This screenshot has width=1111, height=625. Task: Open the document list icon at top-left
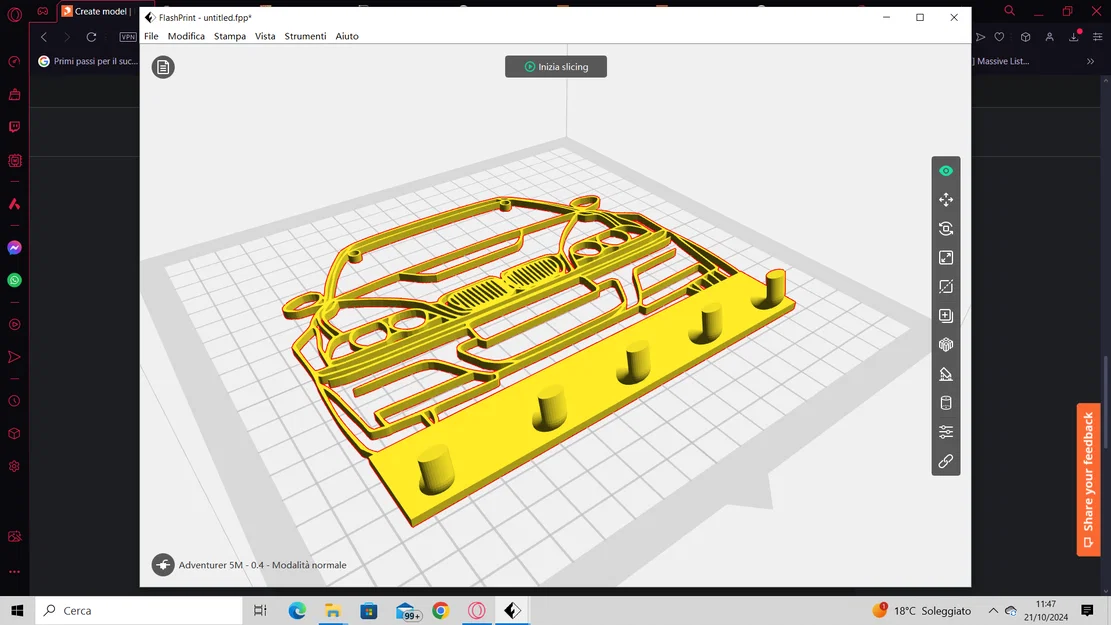tap(163, 67)
